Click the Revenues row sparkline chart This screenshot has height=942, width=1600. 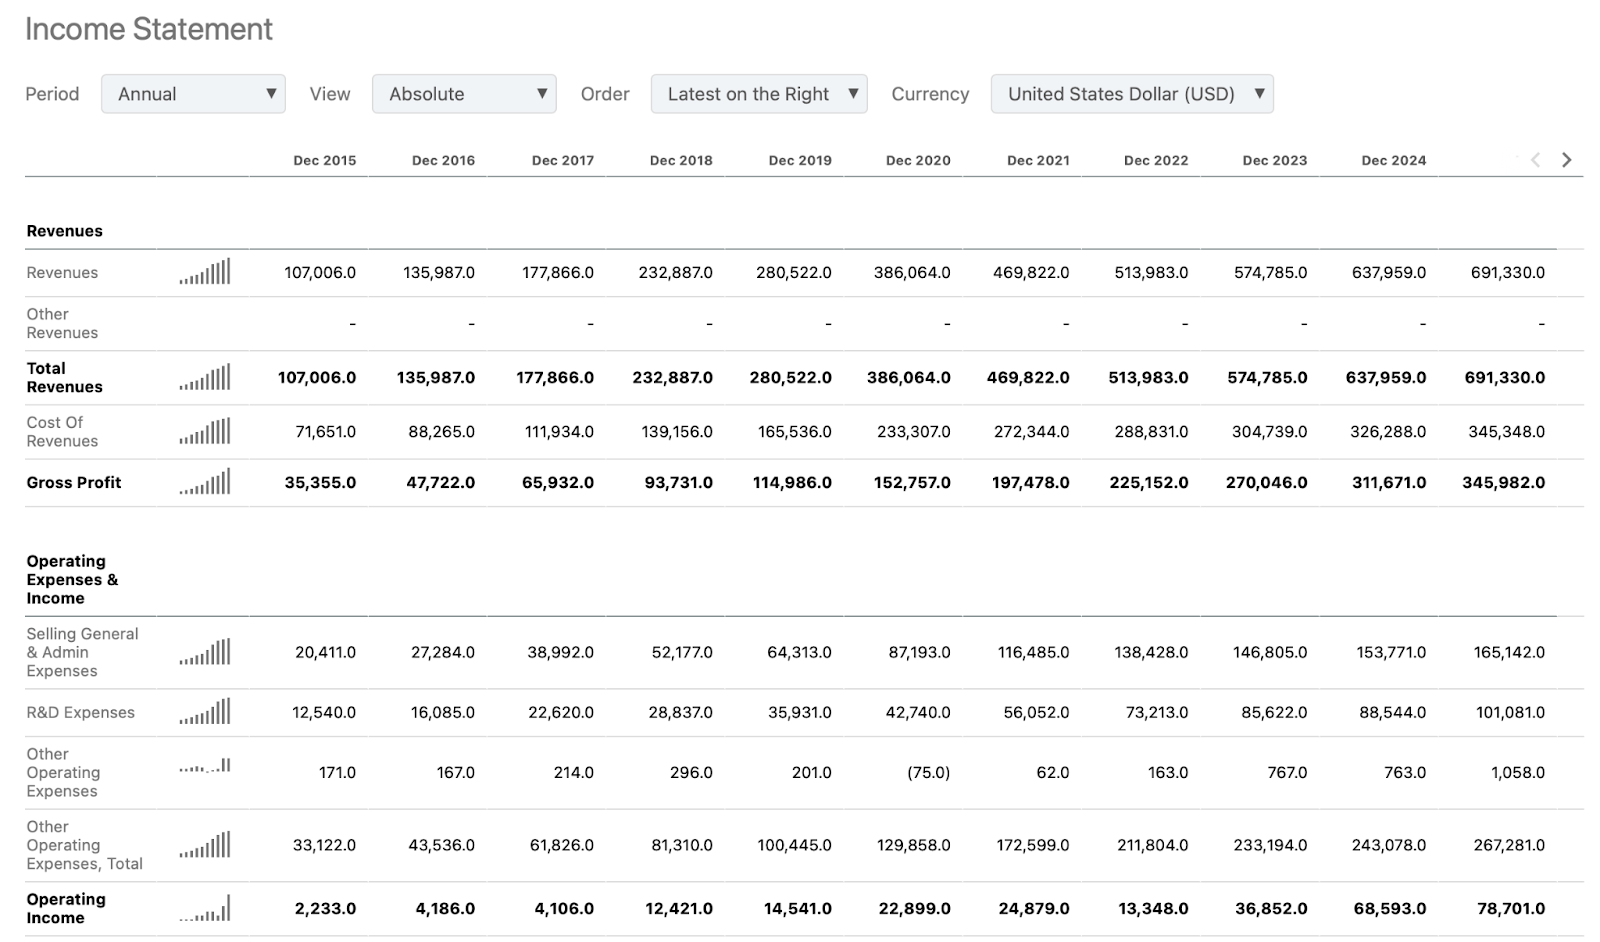(x=205, y=271)
